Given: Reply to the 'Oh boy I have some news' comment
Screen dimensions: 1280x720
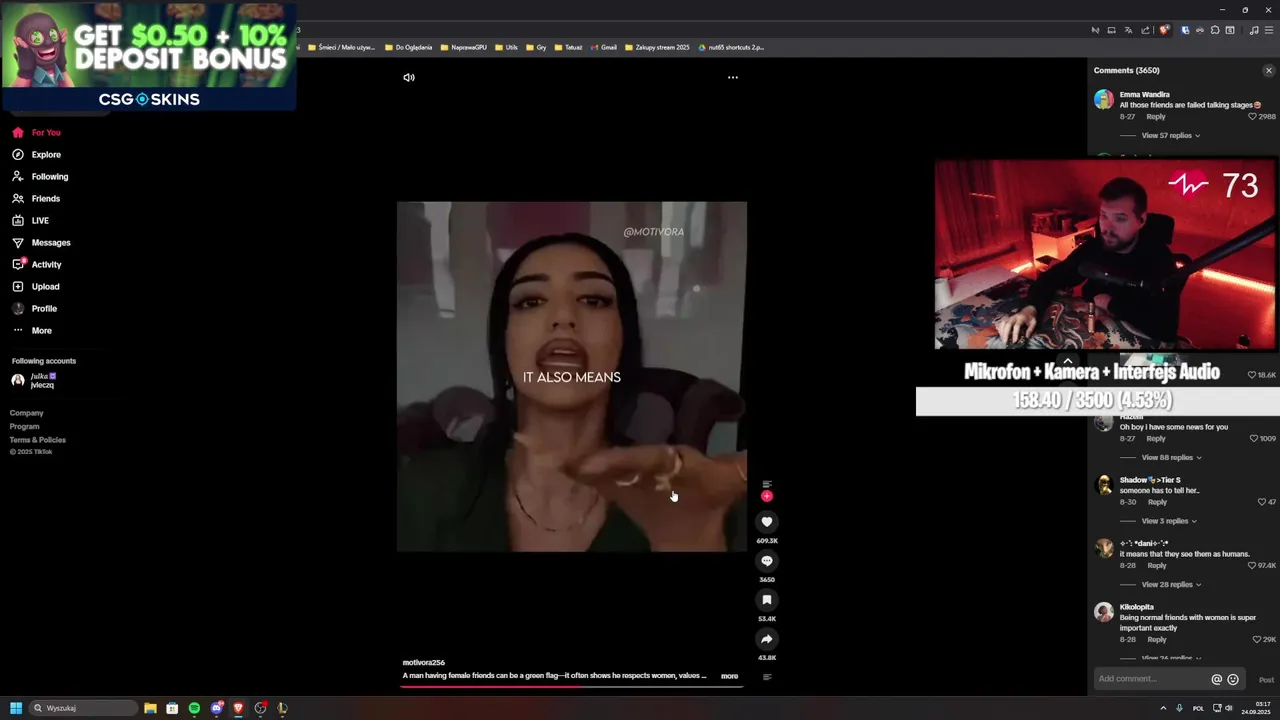Looking at the screenshot, I should [1156, 439].
